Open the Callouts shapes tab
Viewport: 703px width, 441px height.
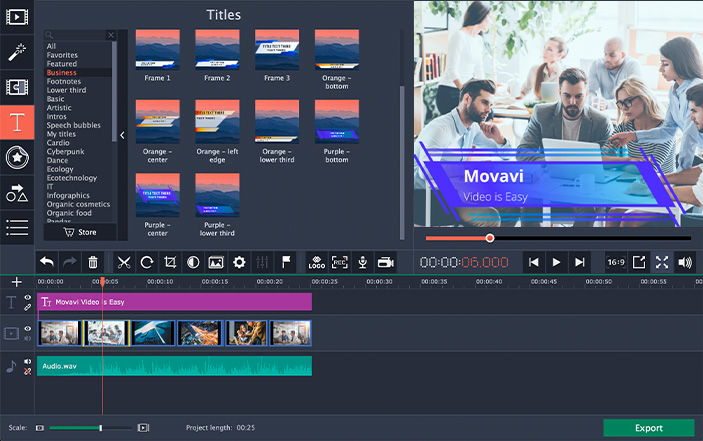pos(17,193)
